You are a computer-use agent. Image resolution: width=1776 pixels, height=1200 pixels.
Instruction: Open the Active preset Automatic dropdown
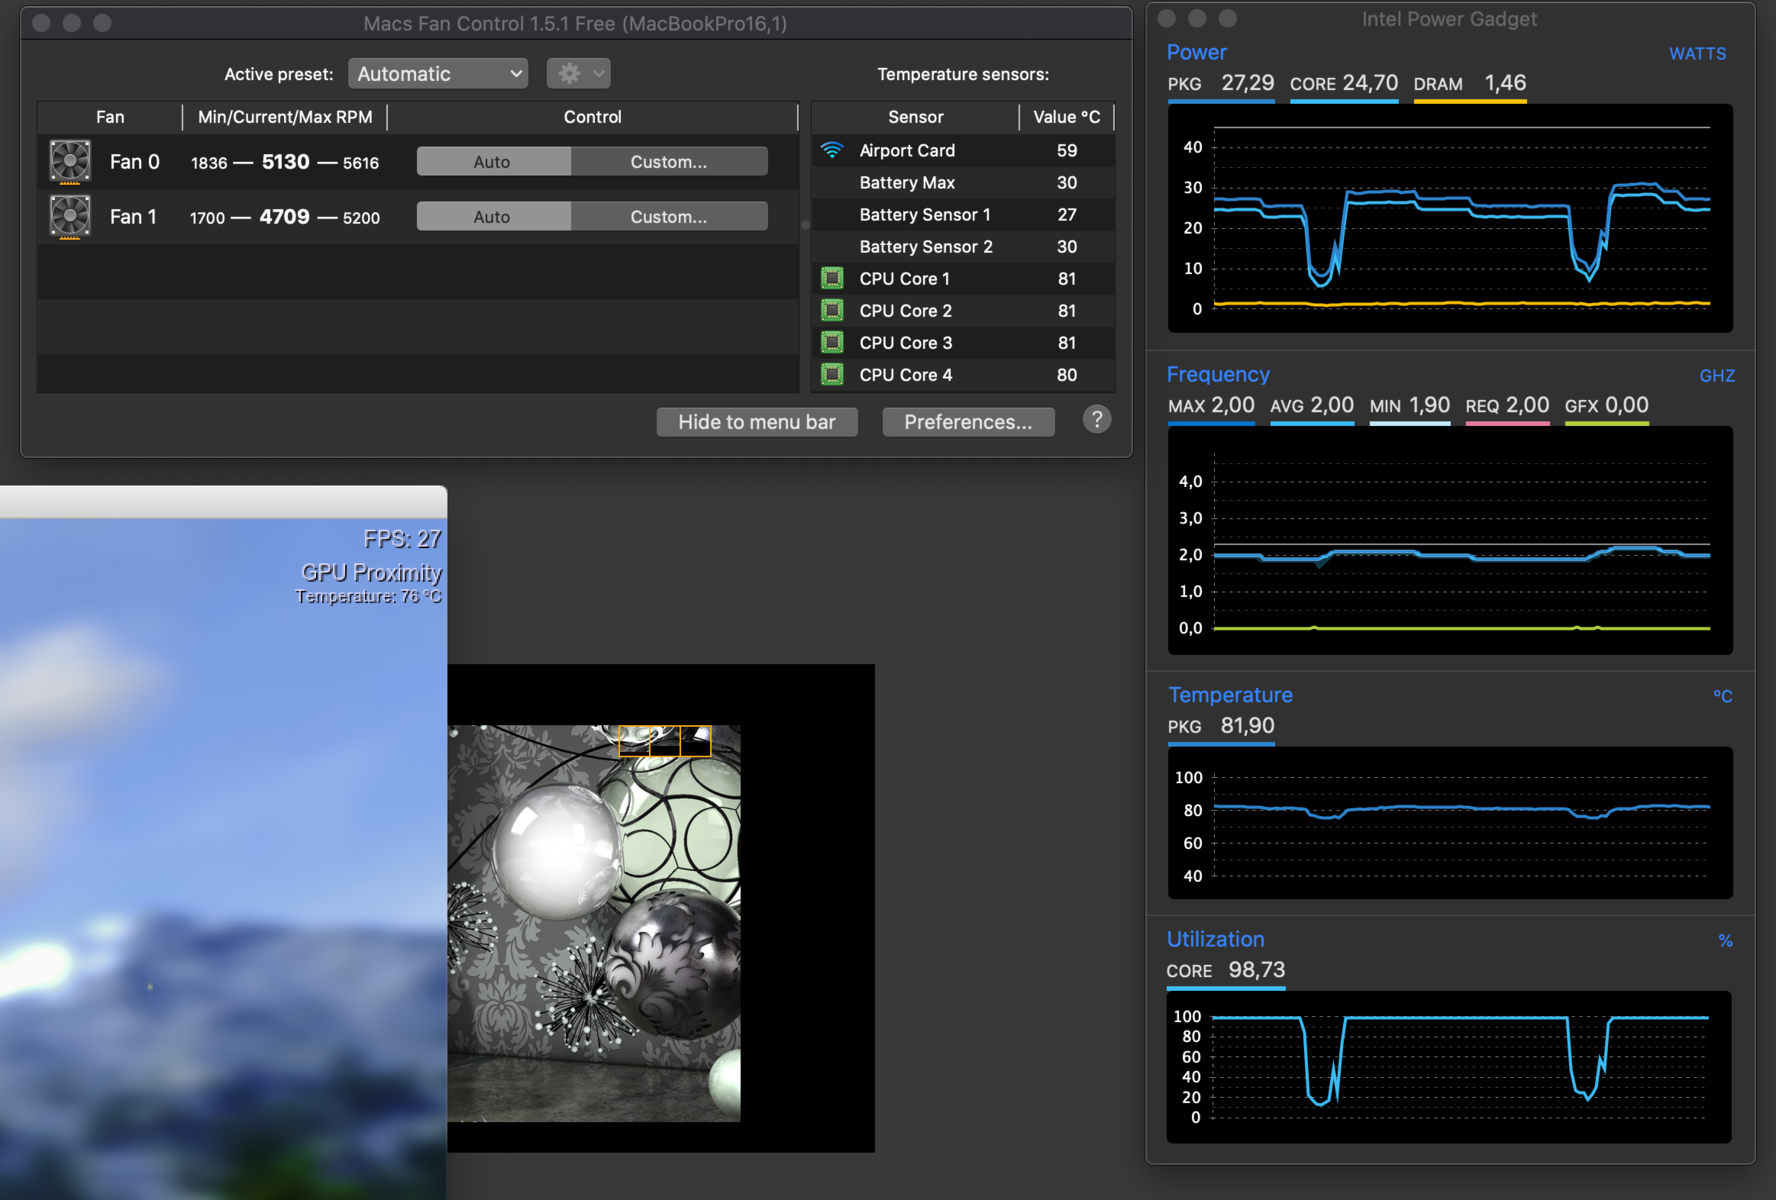(x=438, y=74)
